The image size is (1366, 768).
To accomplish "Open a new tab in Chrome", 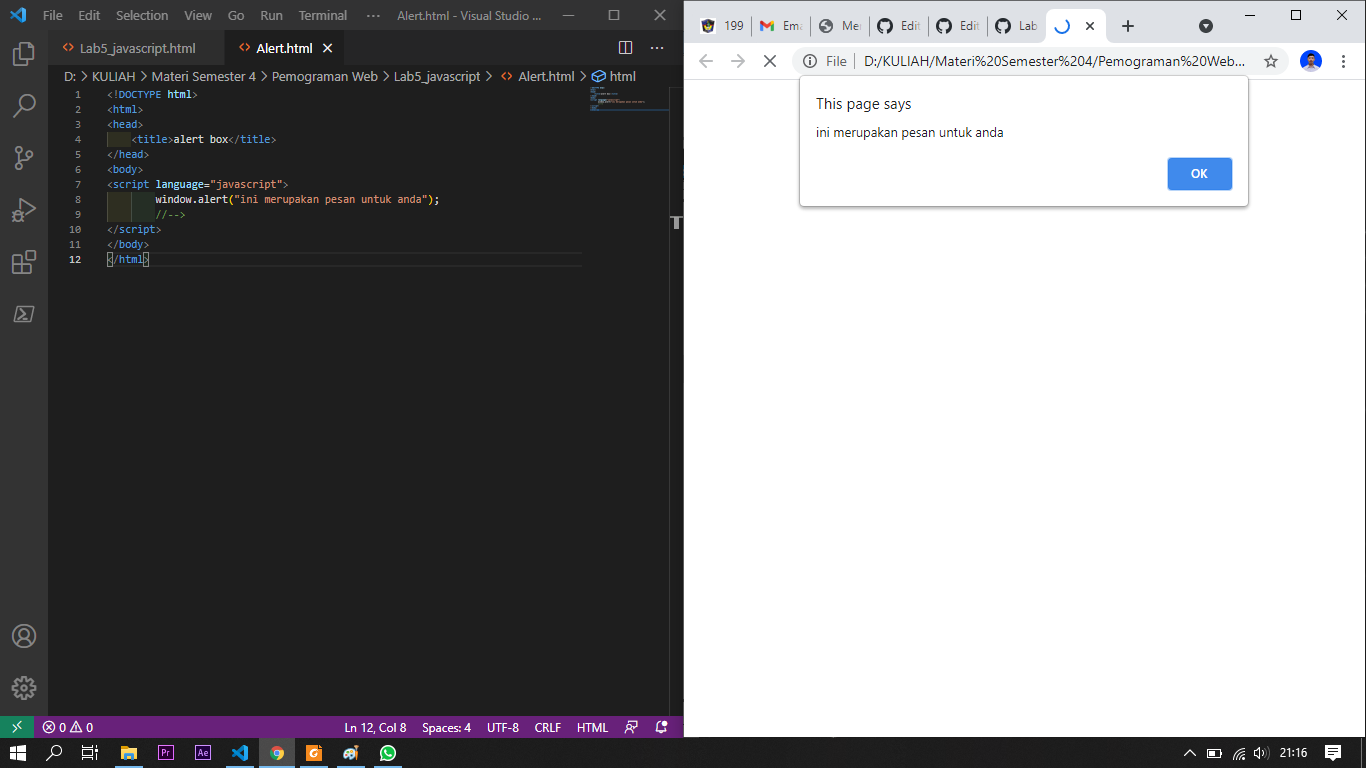I will 1128,26.
